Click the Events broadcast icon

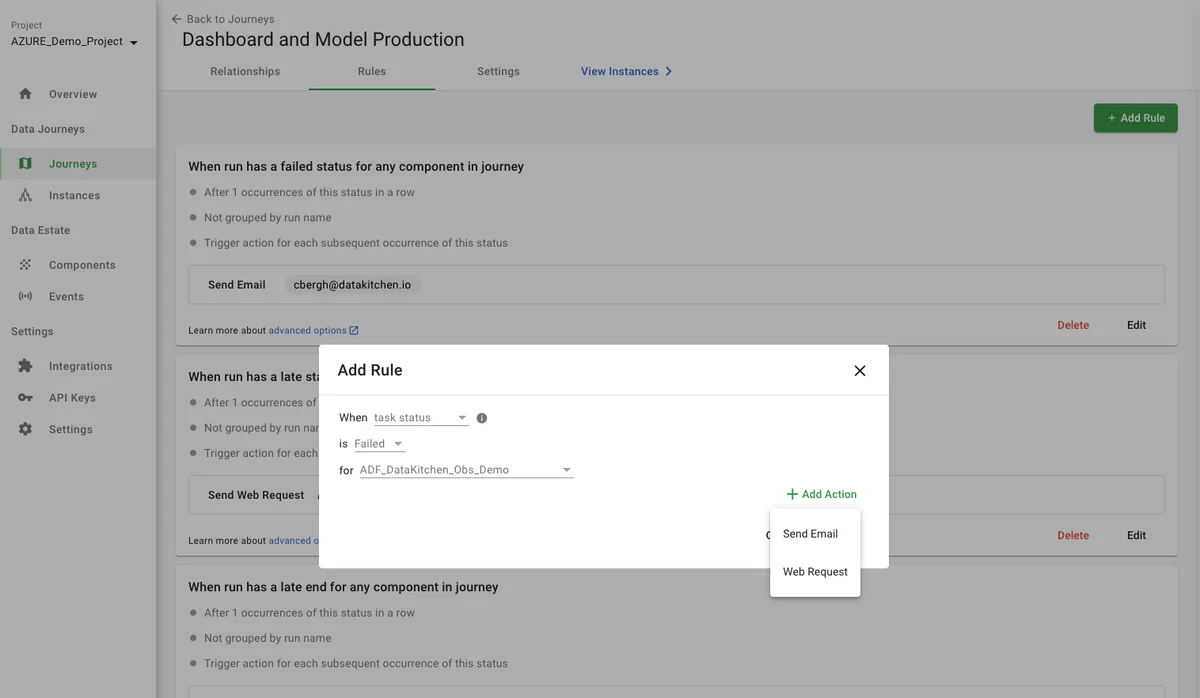coord(26,297)
